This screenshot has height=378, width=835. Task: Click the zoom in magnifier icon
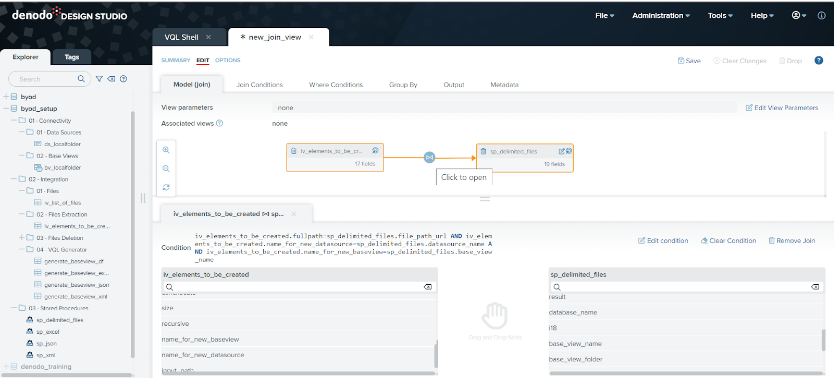coord(166,150)
